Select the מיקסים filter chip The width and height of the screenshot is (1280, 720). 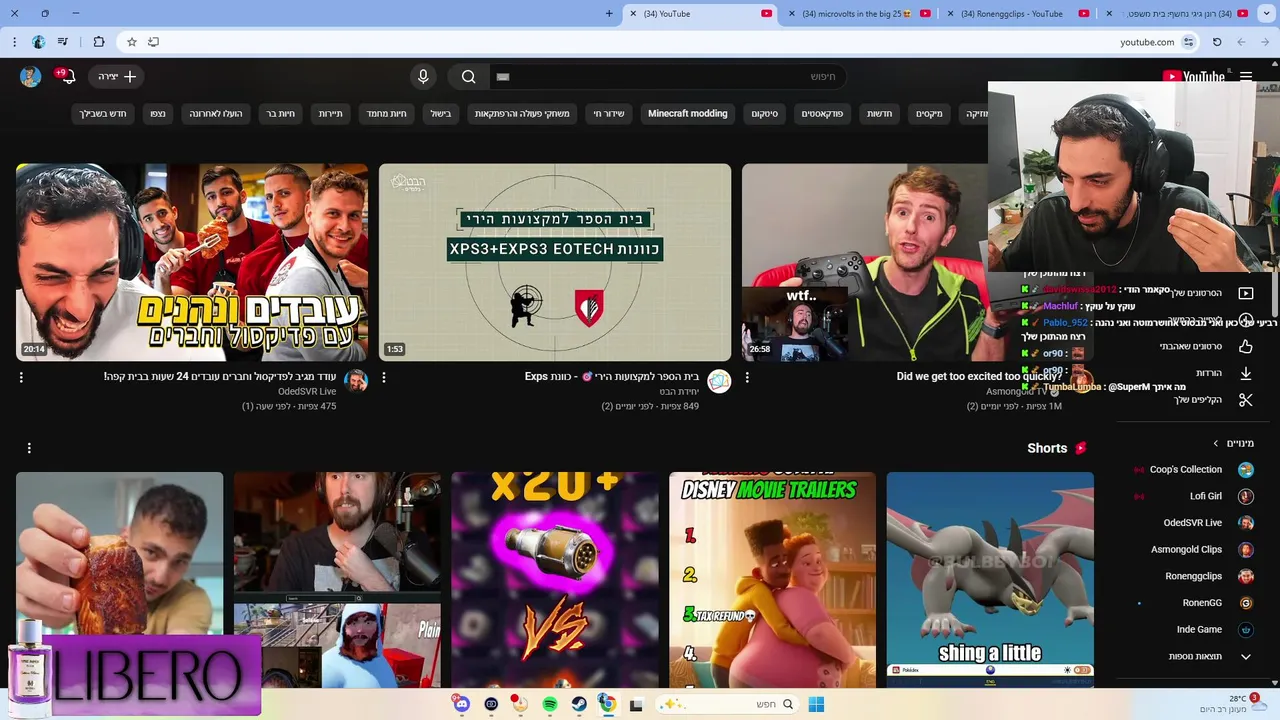click(929, 114)
